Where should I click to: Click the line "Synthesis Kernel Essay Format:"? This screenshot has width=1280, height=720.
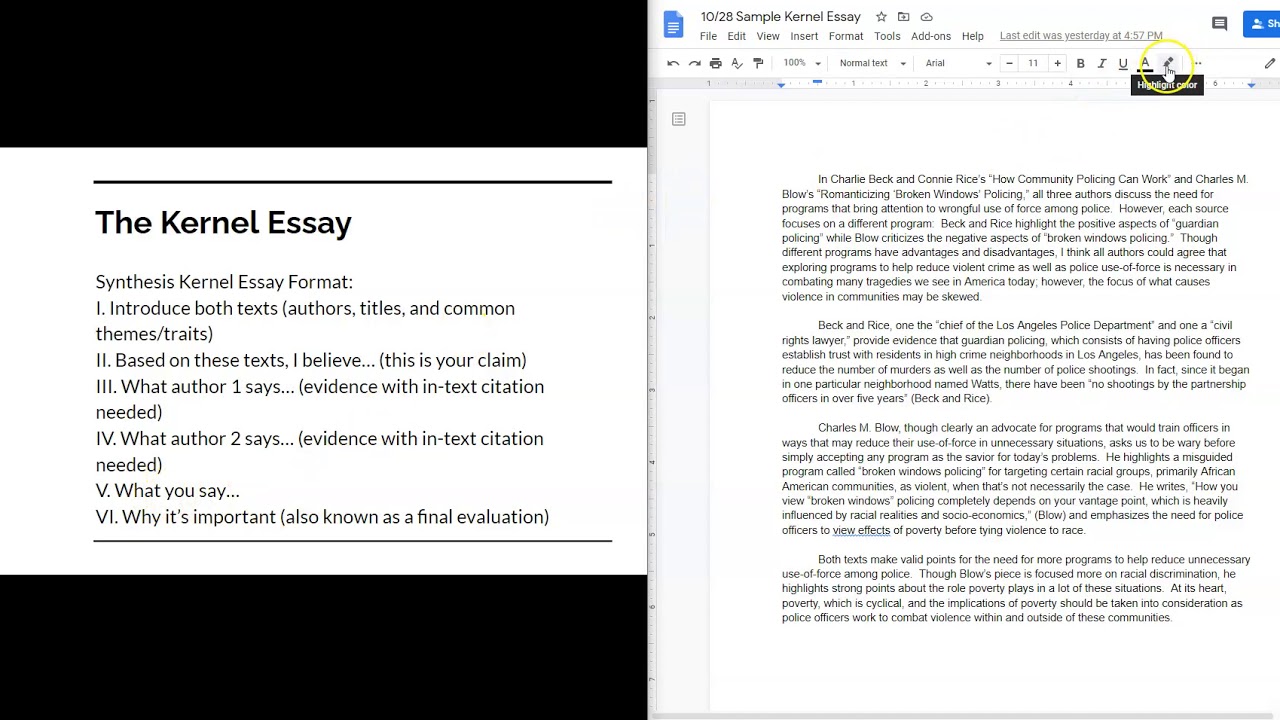pos(224,282)
